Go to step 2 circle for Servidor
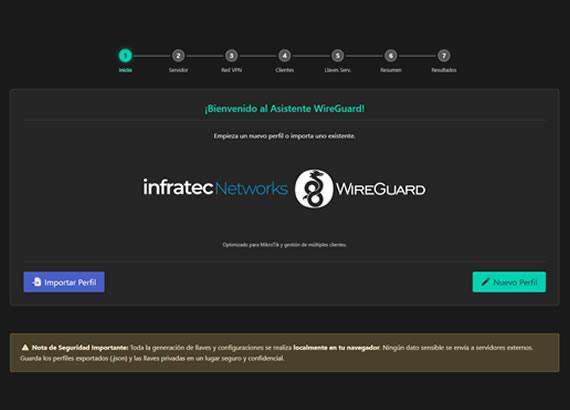Screen dimensions: 570x410 [x=178, y=56]
